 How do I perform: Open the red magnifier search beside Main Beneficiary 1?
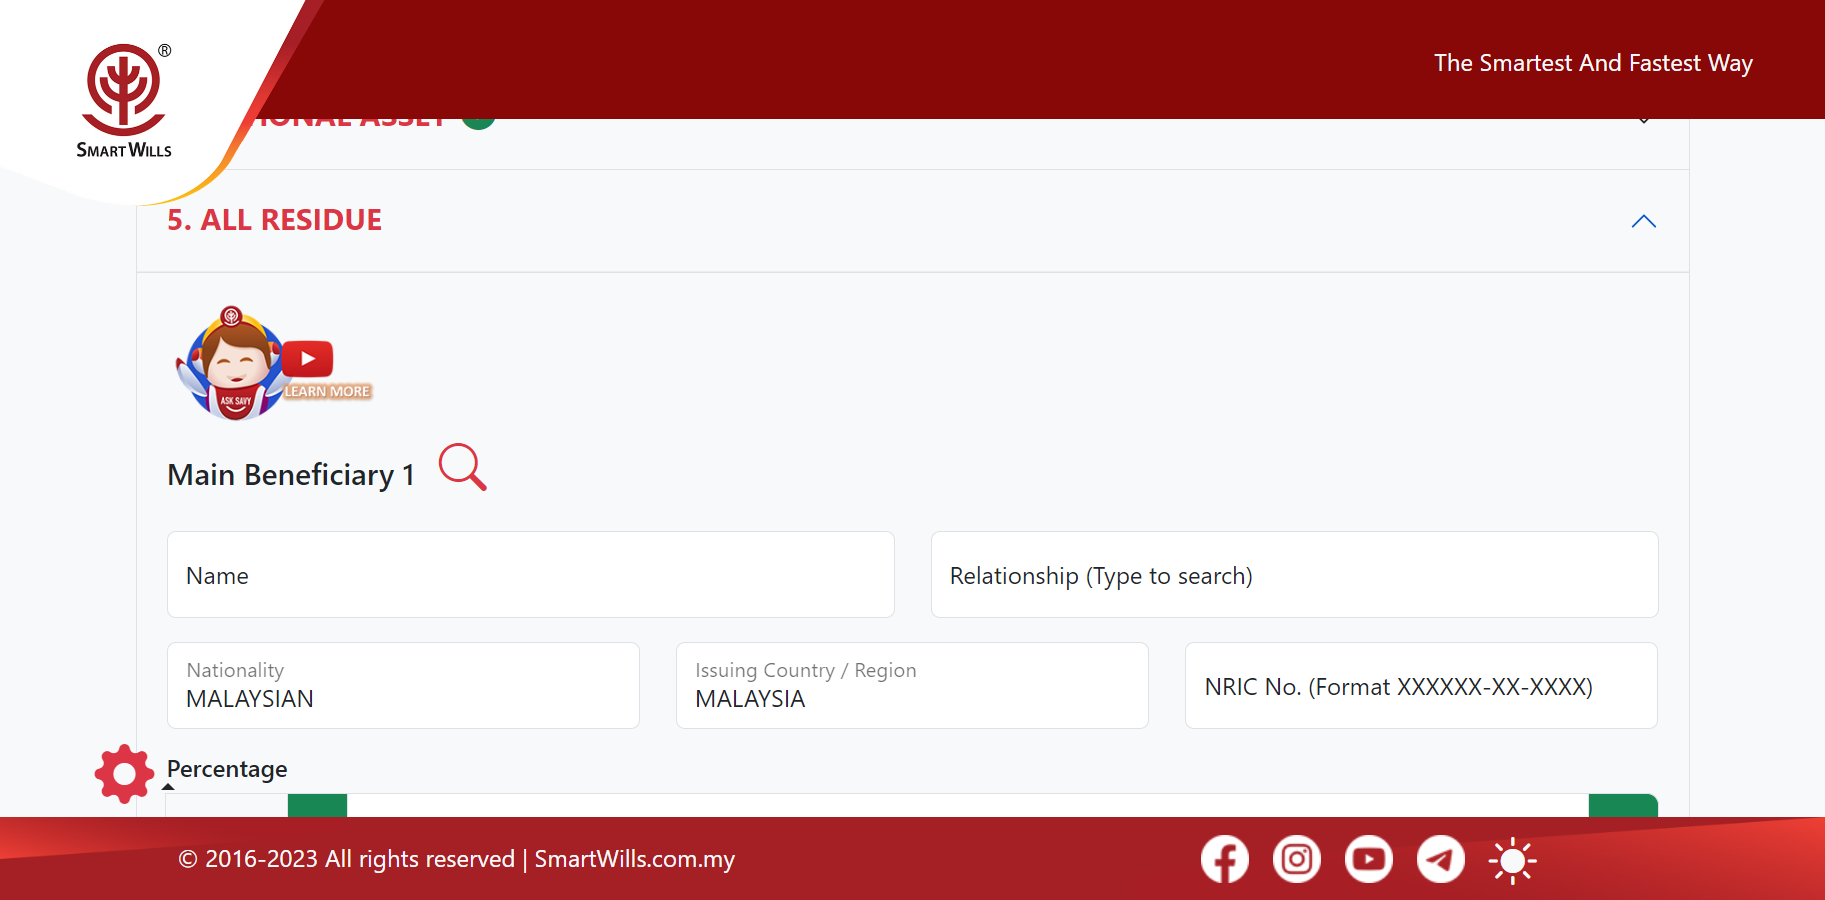pos(462,467)
